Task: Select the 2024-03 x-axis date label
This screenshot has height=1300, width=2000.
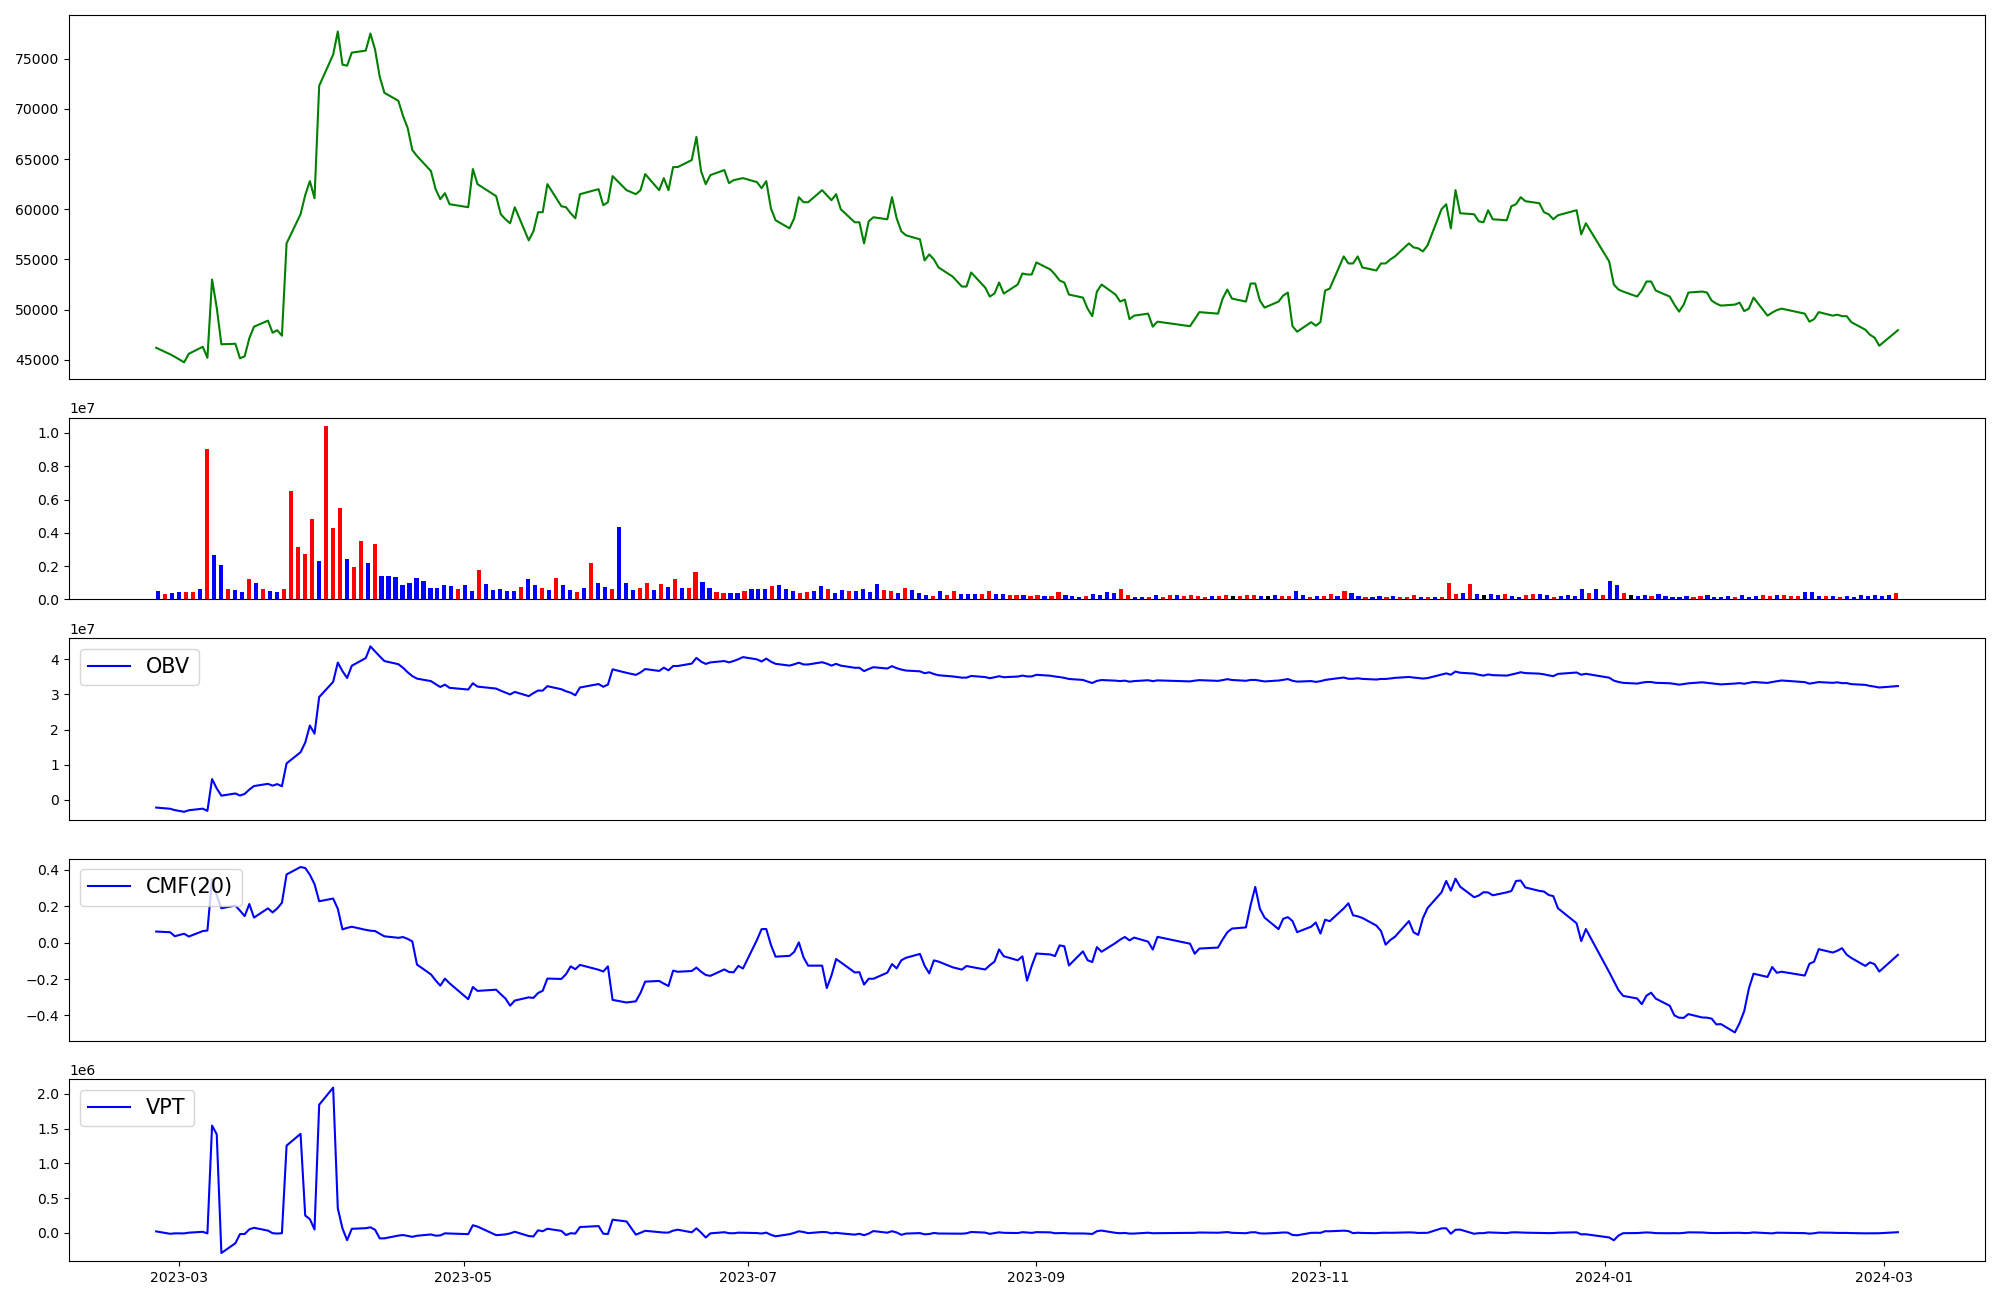Action: (1884, 1277)
